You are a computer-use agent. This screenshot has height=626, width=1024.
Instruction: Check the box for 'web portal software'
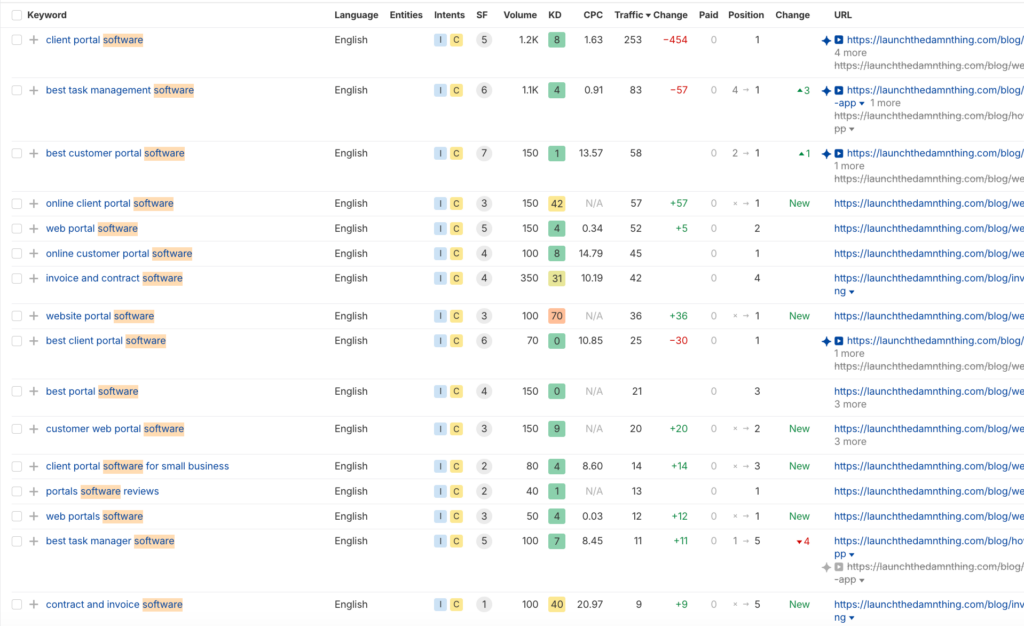tap(17, 228)
